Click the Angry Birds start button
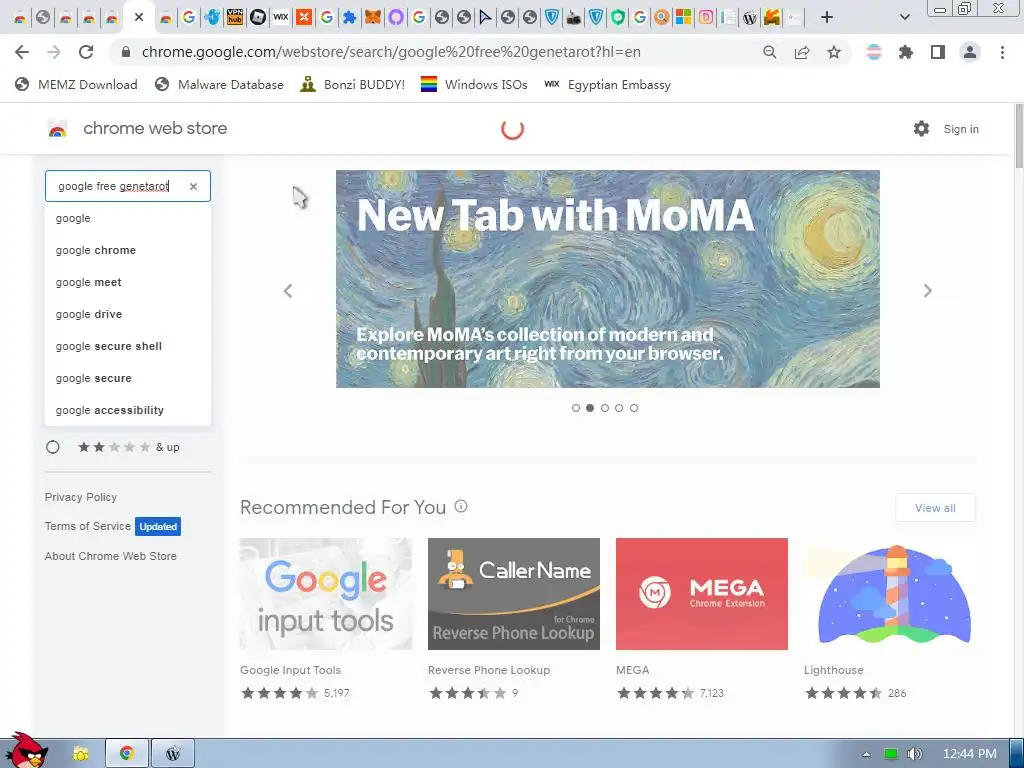The height and width of the screenshot is (768, 1024). click(x=26, y=751)
